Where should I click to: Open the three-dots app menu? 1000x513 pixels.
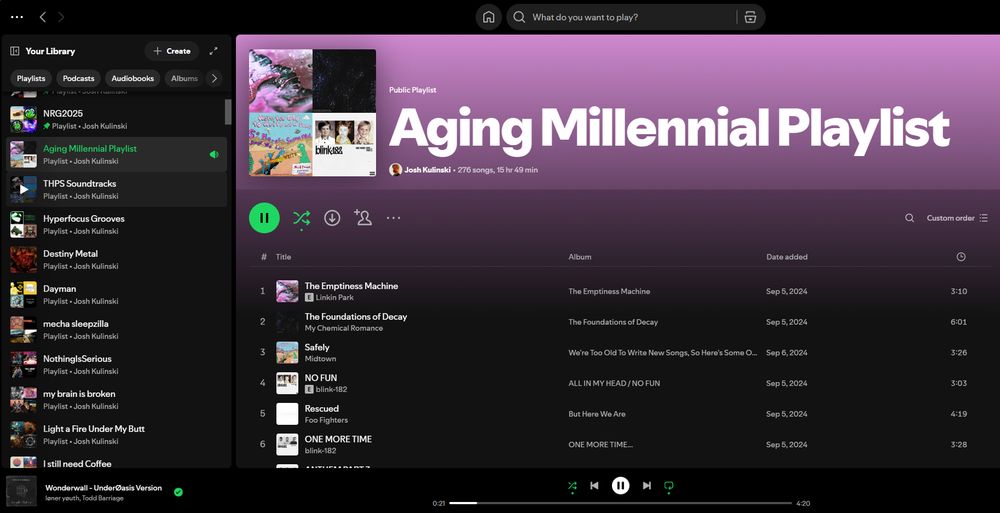17,17
